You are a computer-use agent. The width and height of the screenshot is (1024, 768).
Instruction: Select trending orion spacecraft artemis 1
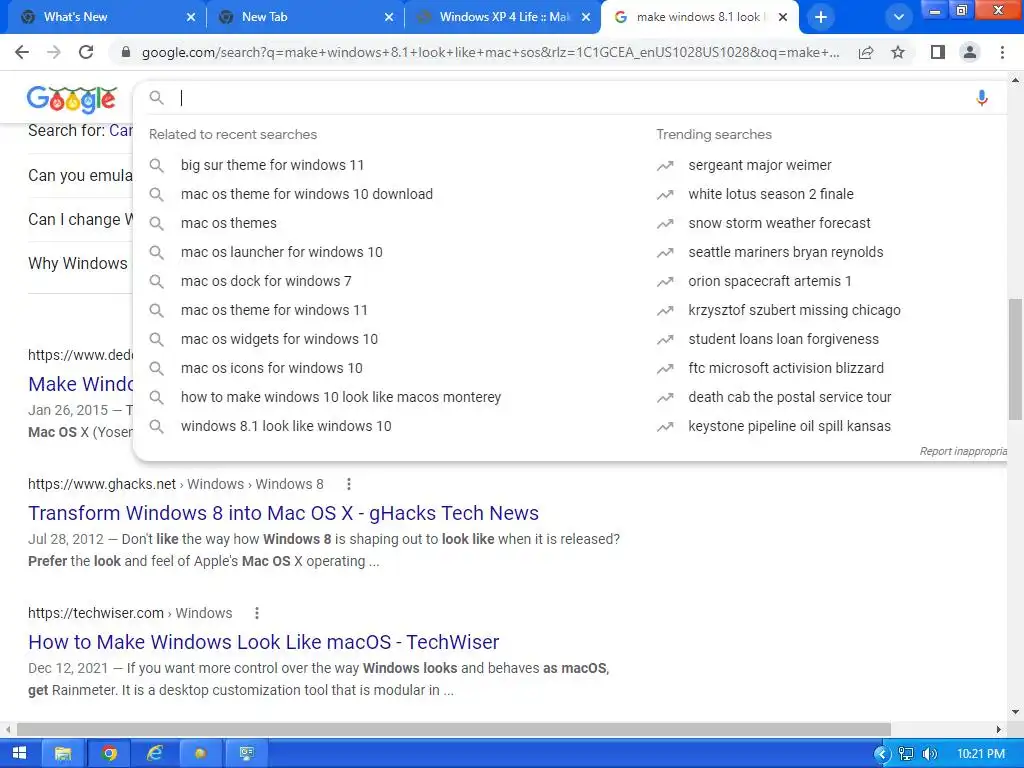pyautogui.click(x=770, y=281)
